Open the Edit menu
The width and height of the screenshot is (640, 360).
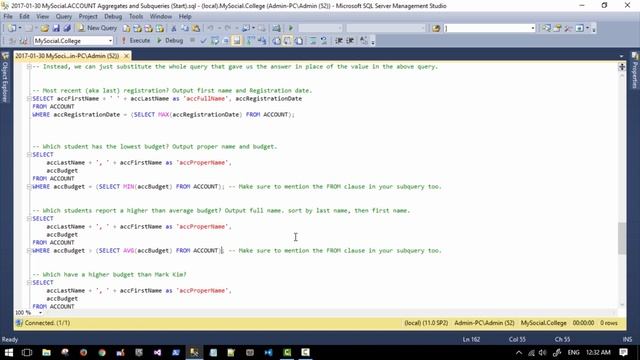pyautogui.click(x=24, y=17)
